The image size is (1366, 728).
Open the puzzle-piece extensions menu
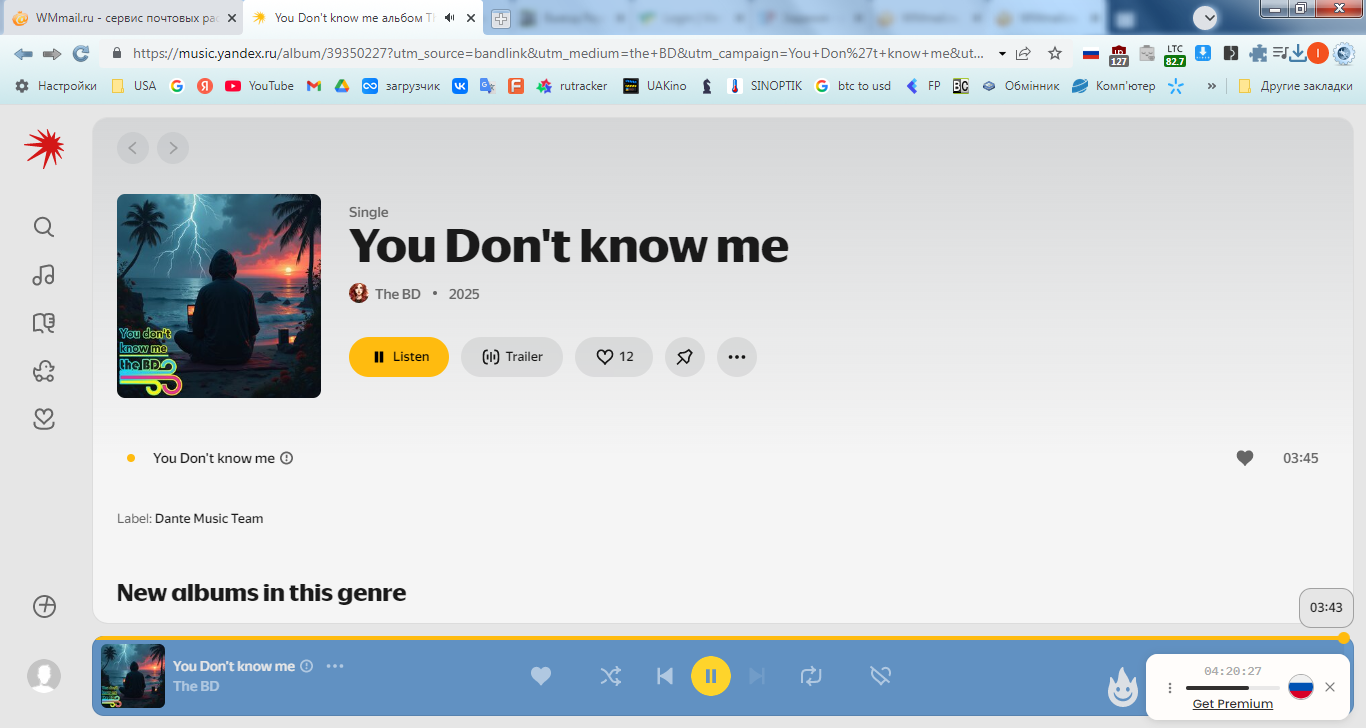click(x=1258, y=54)
